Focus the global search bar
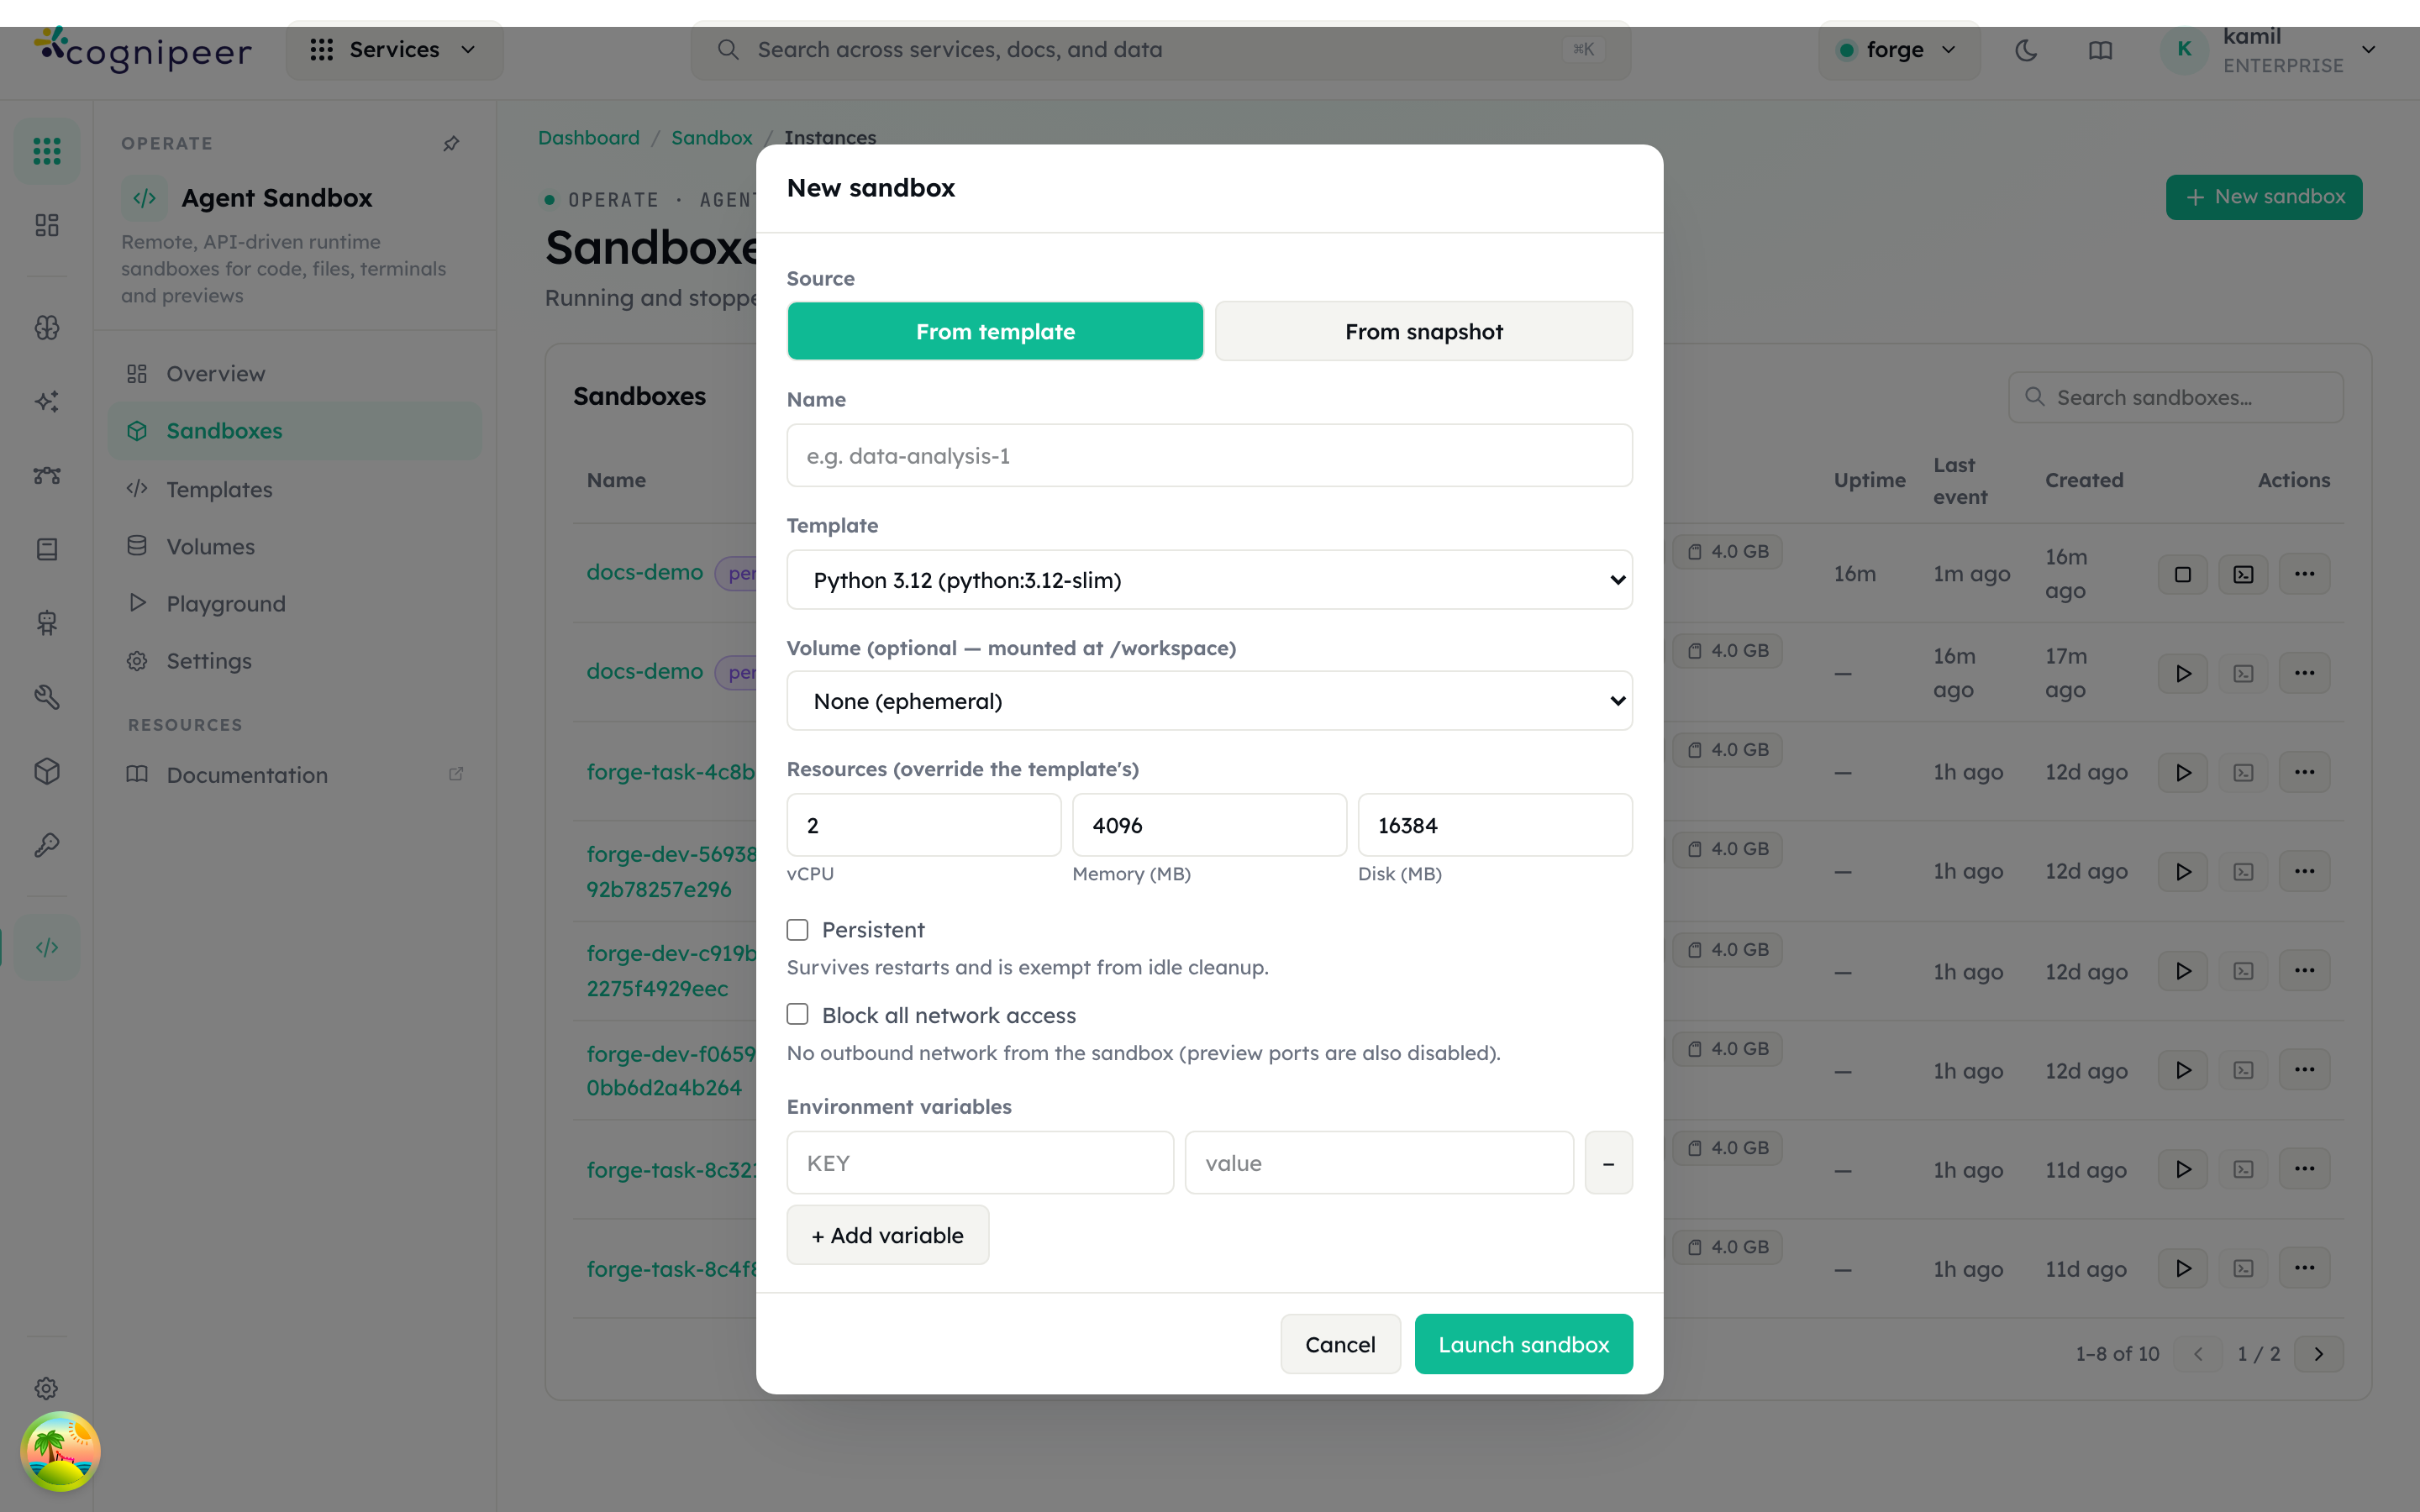Screen dimensions: 2420x1512 click(x=1160, y=50)
